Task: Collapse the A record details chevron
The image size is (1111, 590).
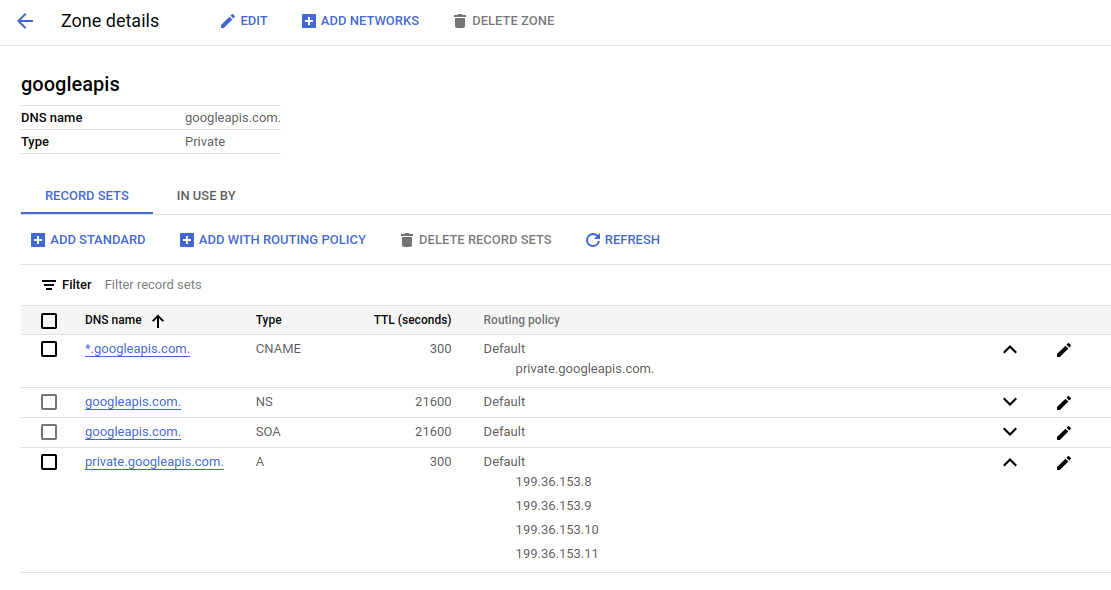Action: (x=1010, y=463)
